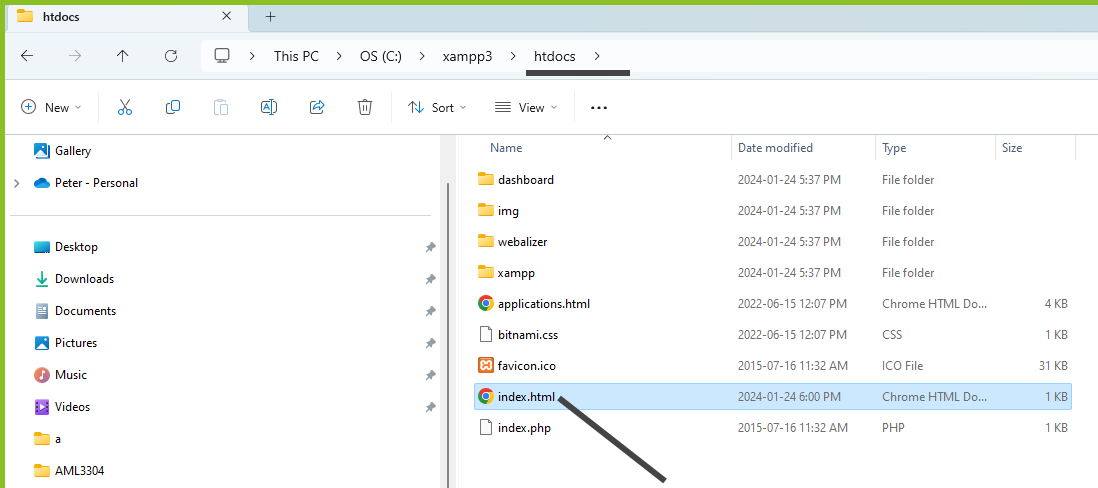The width and height of the screenshot is (1098, 488).
Task: Sort by the Size column header
Action: pos(1012,148)
